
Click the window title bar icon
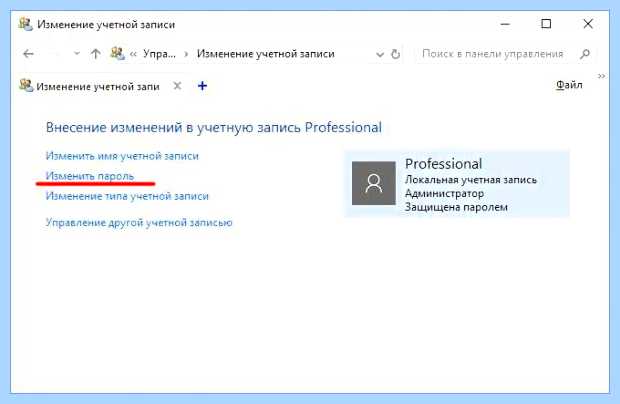[x=26, y=24]
